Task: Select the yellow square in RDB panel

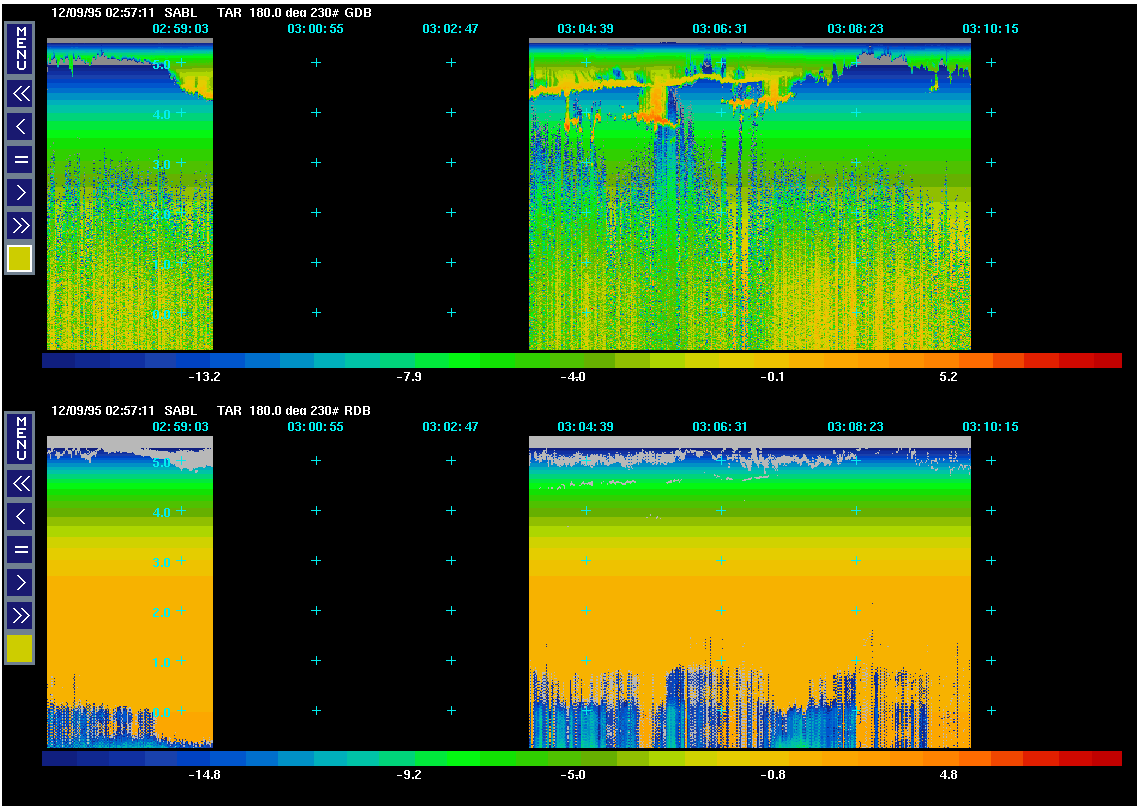Action: pos(20,649)
